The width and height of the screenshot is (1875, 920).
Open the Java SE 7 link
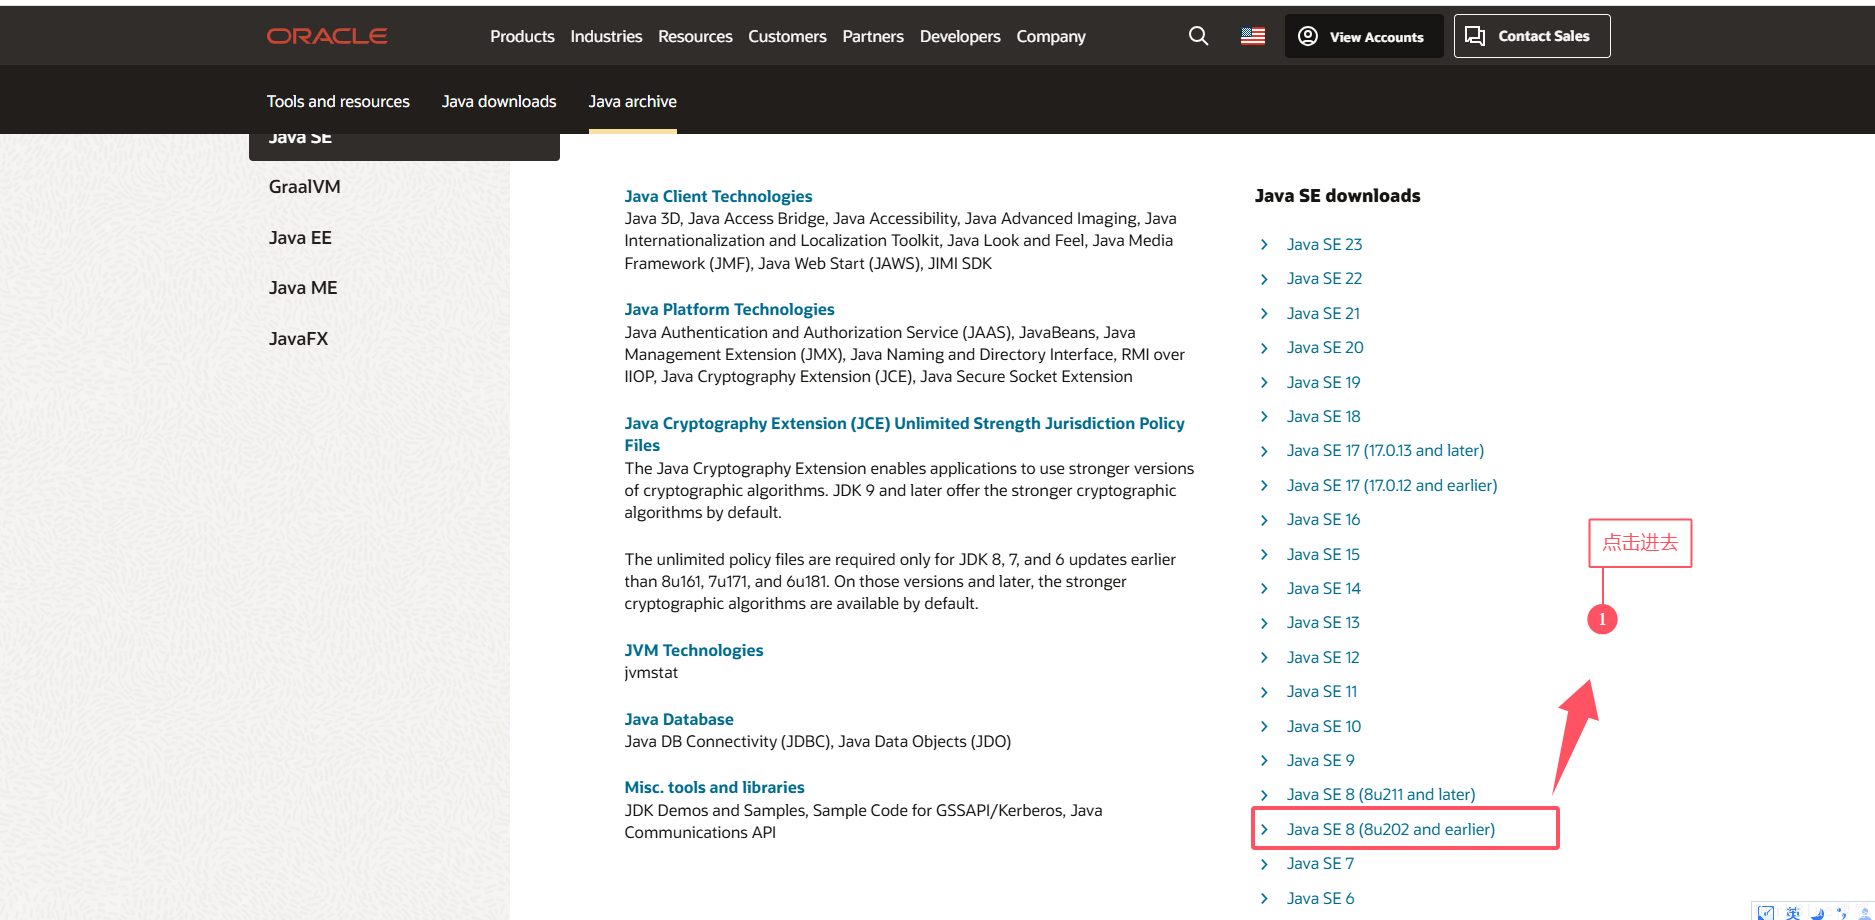1320,864
